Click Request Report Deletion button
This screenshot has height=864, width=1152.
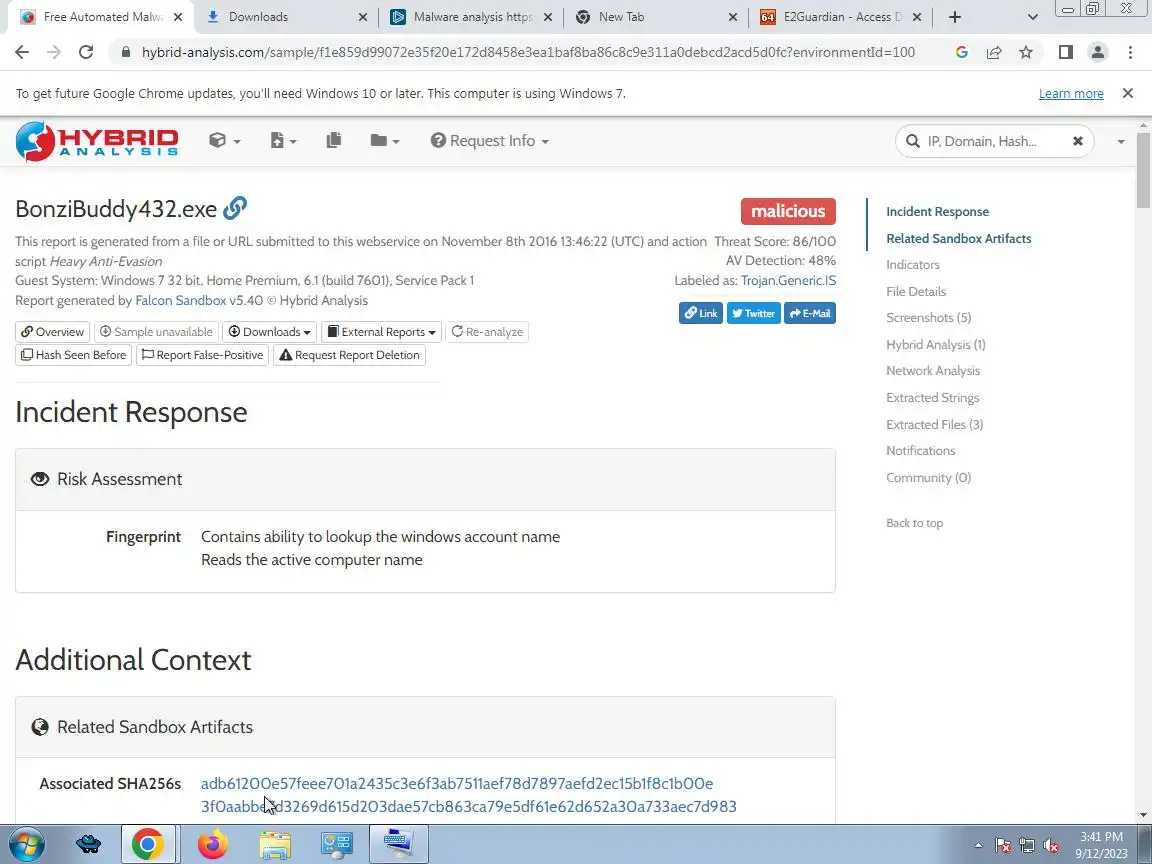pyautogui.click(x=349, y=355)
